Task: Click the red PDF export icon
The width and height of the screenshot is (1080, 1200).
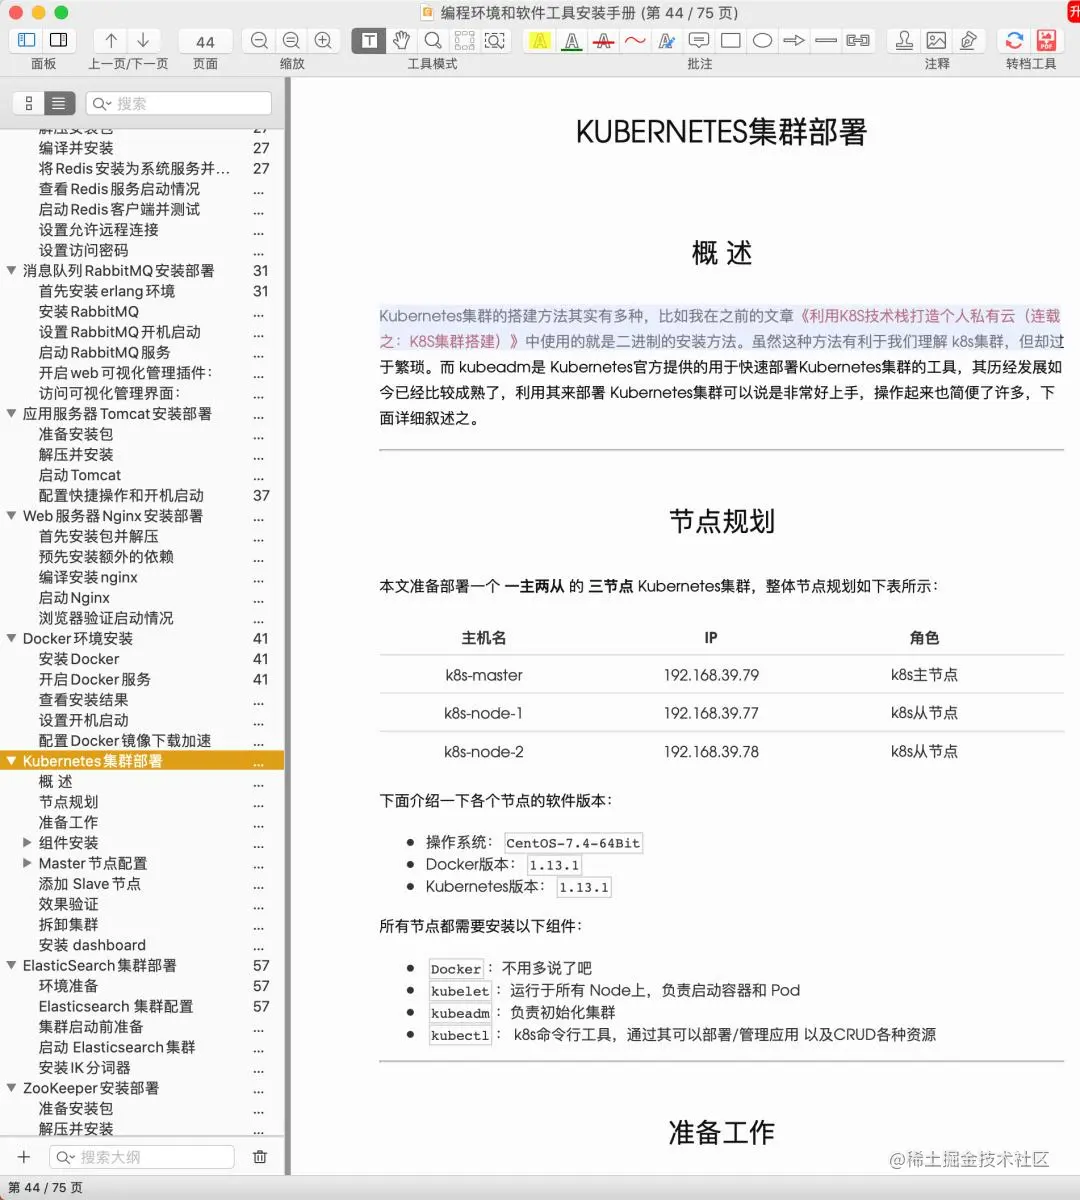Action: (1046, 40)
